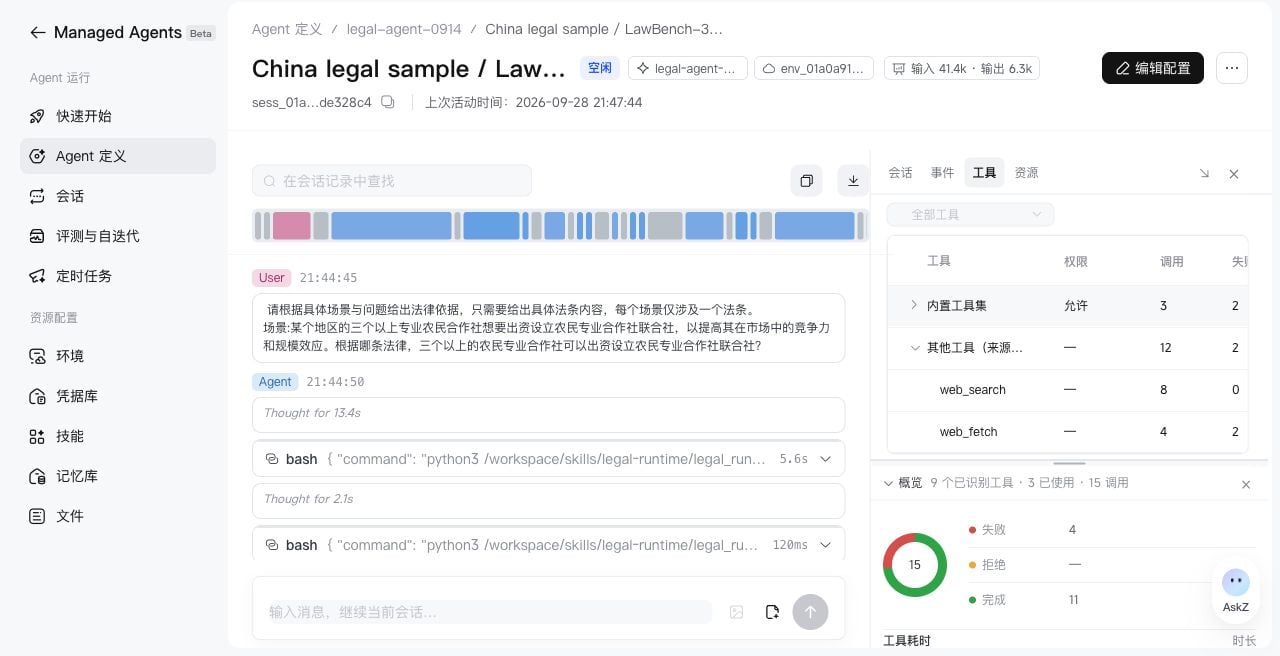This screenshot has width=1280, height=656.
Task: Copy the session ID sess_01a...de328c4
Action: point(388,102)
